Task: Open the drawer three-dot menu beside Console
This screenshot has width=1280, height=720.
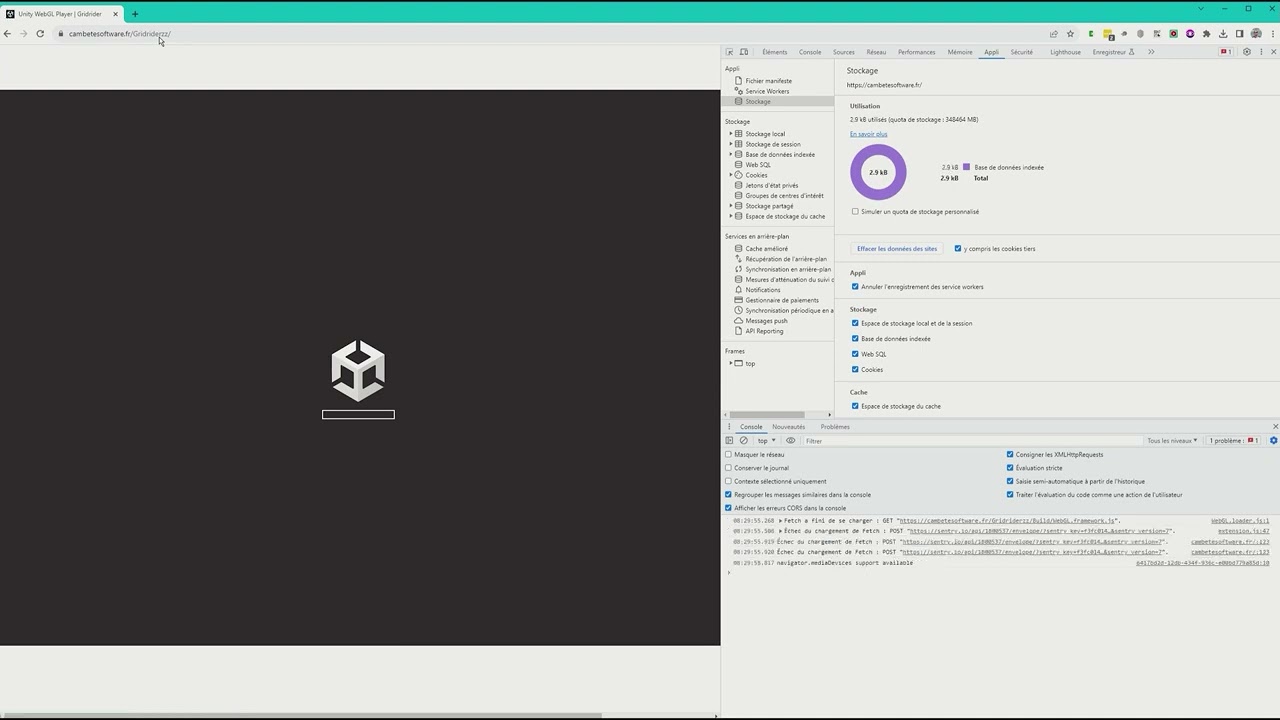Action: click(729, 427)
